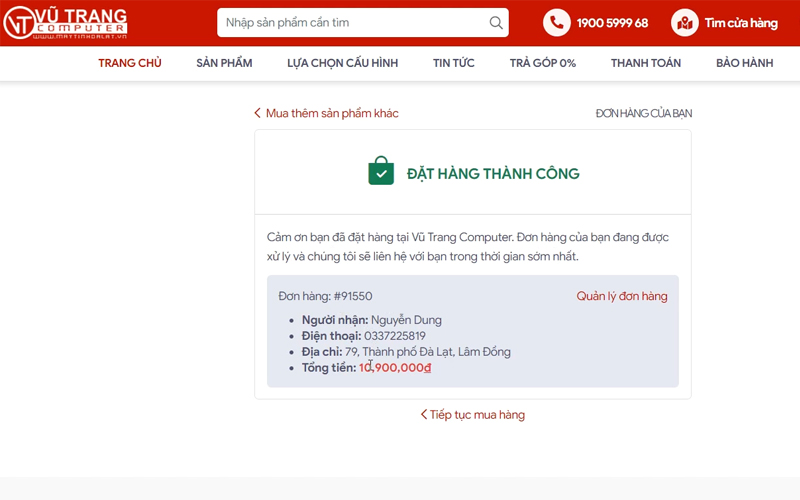
Task: Open the BẢO HÀNH menu item
Action: click(x=744, y=63)
